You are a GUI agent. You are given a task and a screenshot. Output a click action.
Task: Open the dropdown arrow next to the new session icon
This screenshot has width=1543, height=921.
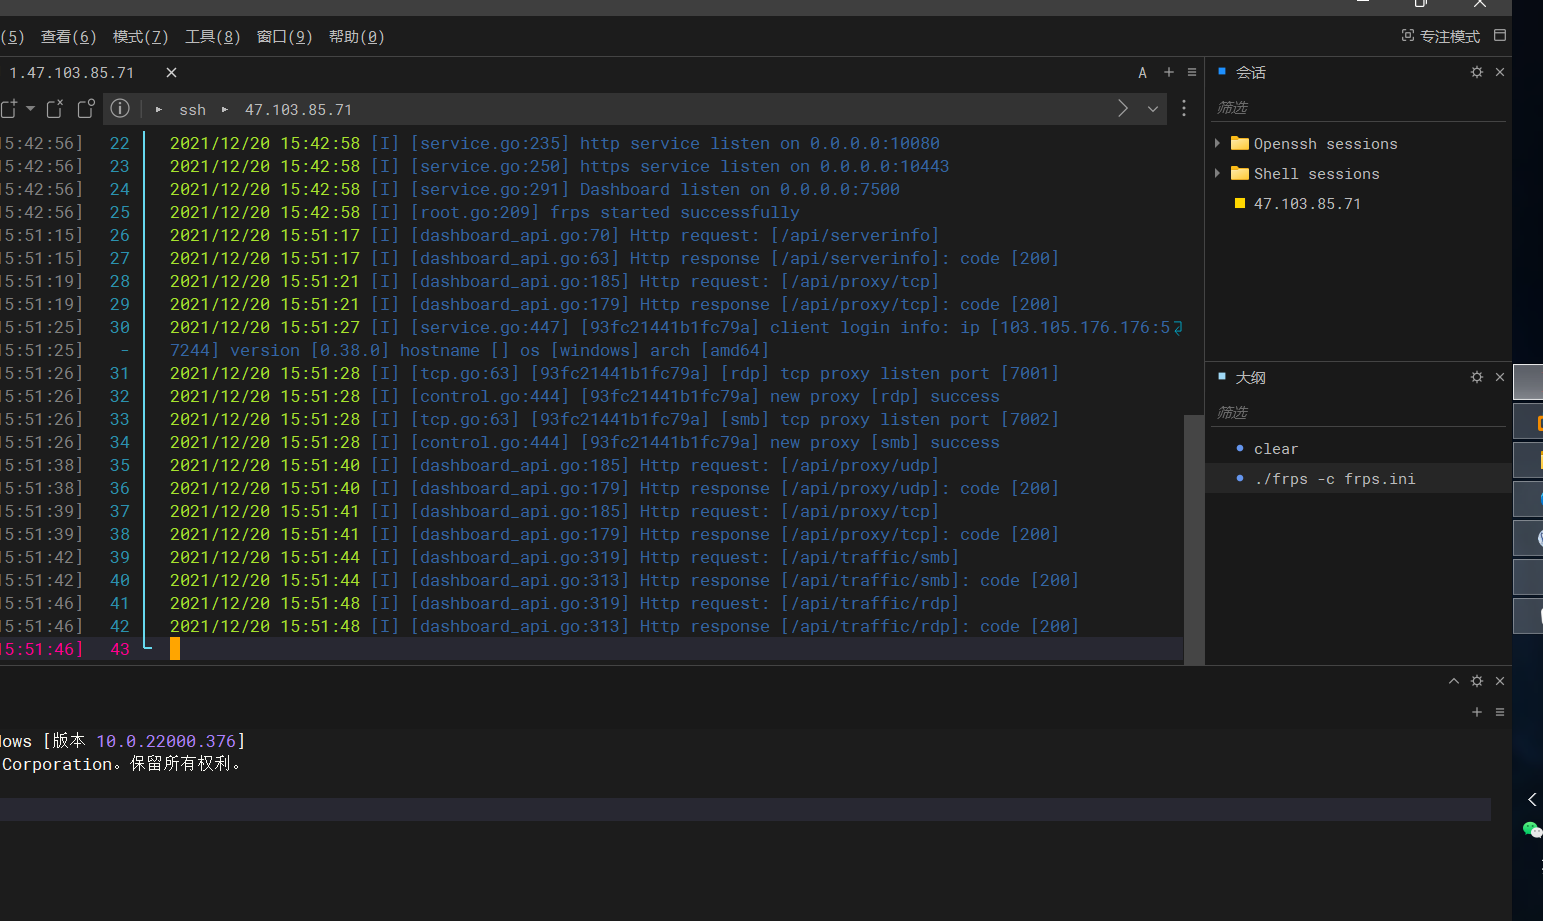click(x=31, y=108)
